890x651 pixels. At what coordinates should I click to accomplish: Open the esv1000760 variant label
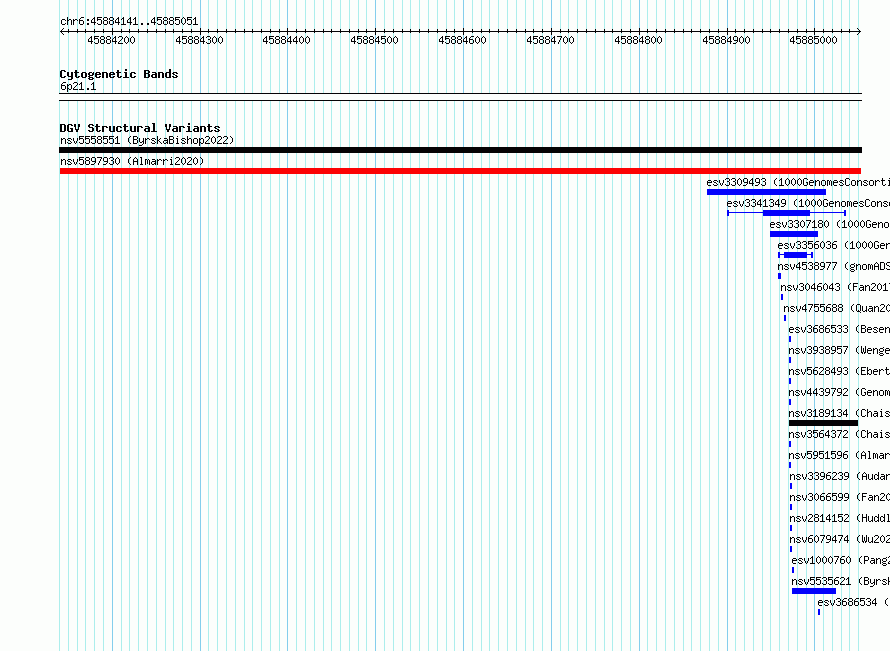pos(841,560)
